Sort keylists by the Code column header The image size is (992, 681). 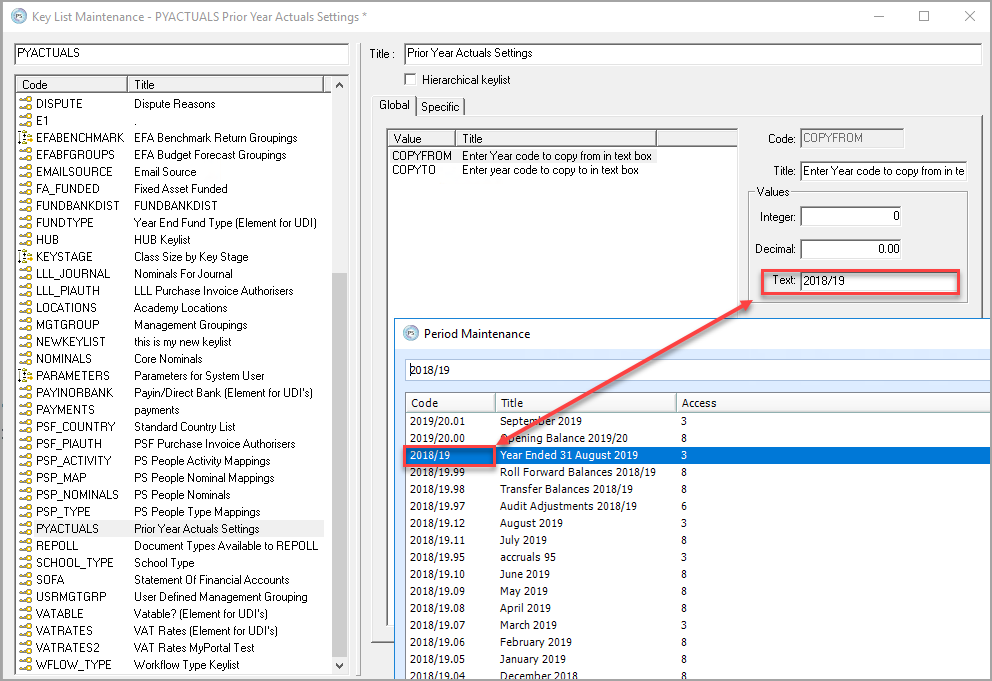pyautogui.click(x=35, y=85)
